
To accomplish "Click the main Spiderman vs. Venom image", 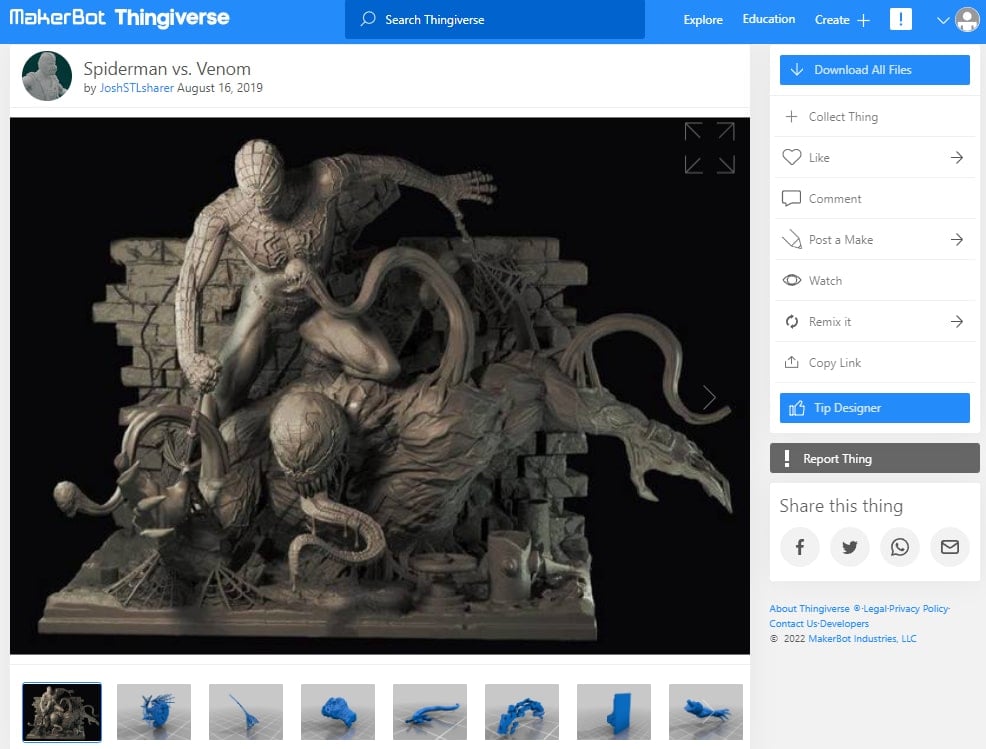I will coord(380,386).
